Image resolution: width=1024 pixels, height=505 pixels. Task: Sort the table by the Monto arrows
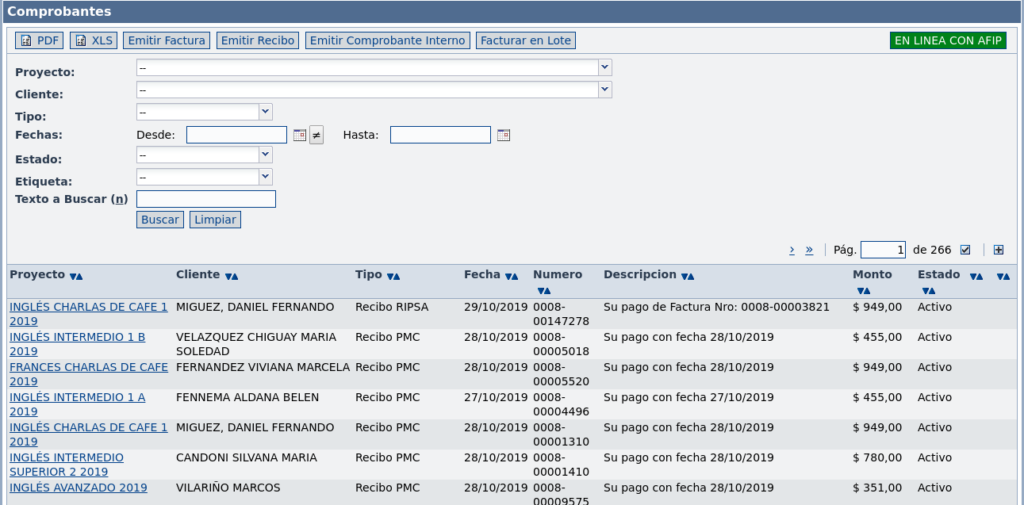pyautogui.click(x=863, y=291)
